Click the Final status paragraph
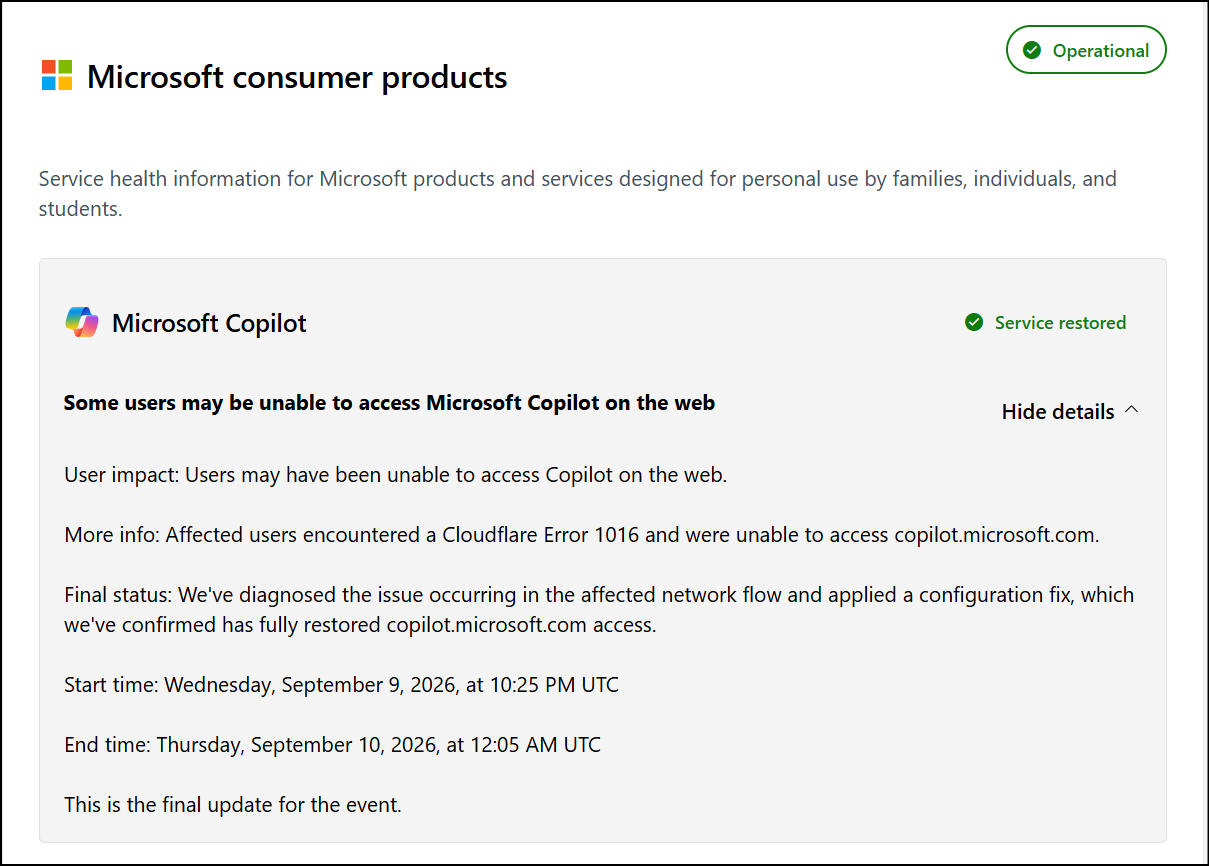Screen dimensions: 1209x866 pos(599,610)
